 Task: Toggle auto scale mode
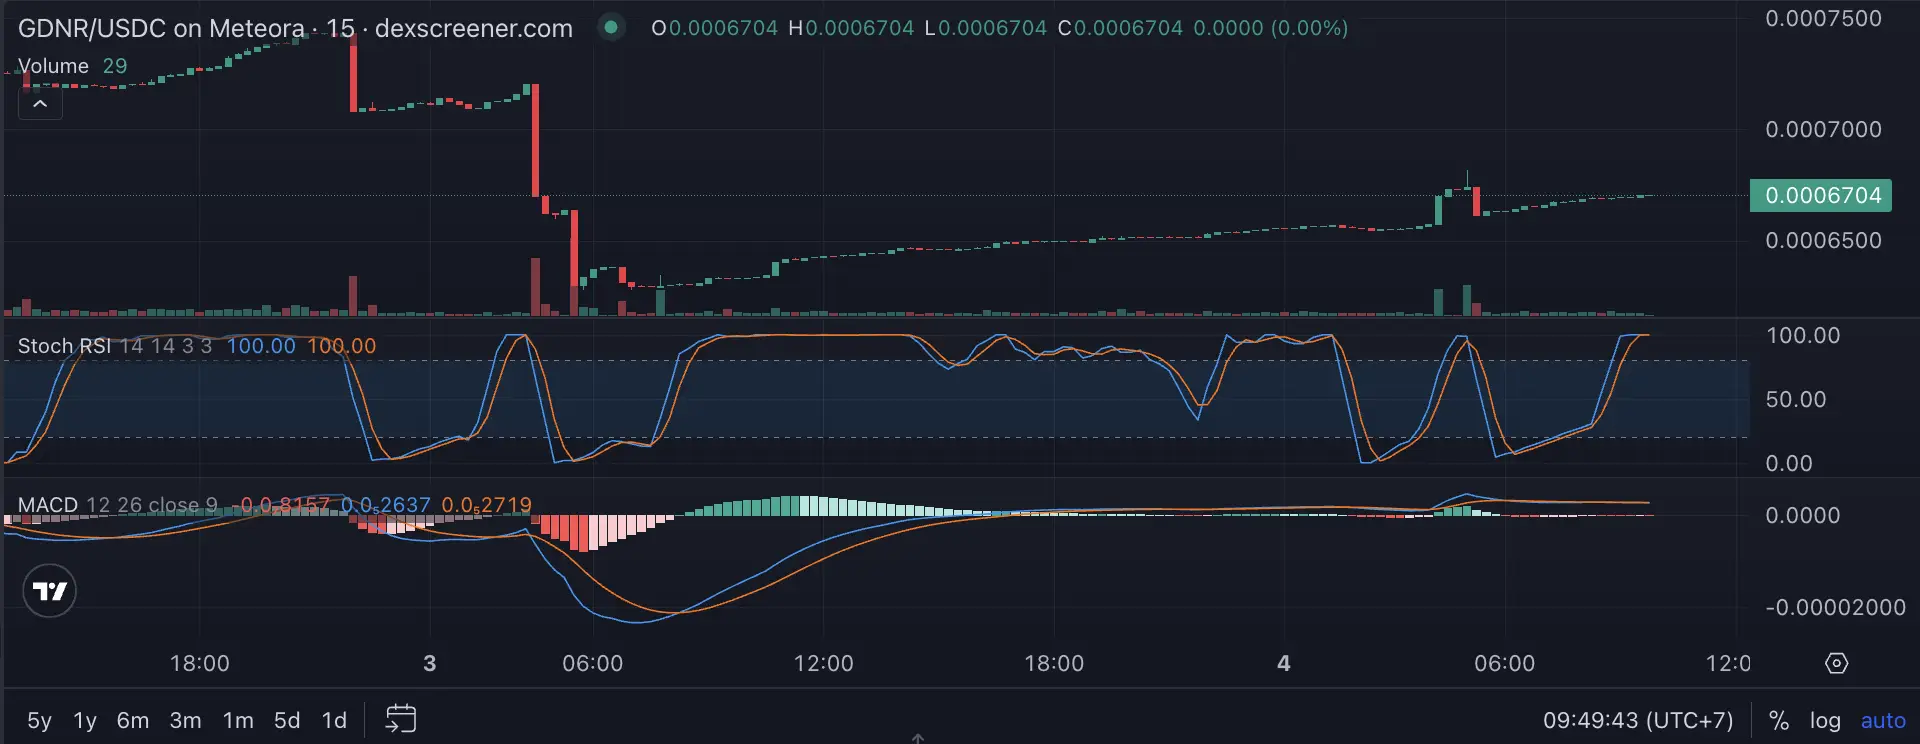[x=1883, y=720]
